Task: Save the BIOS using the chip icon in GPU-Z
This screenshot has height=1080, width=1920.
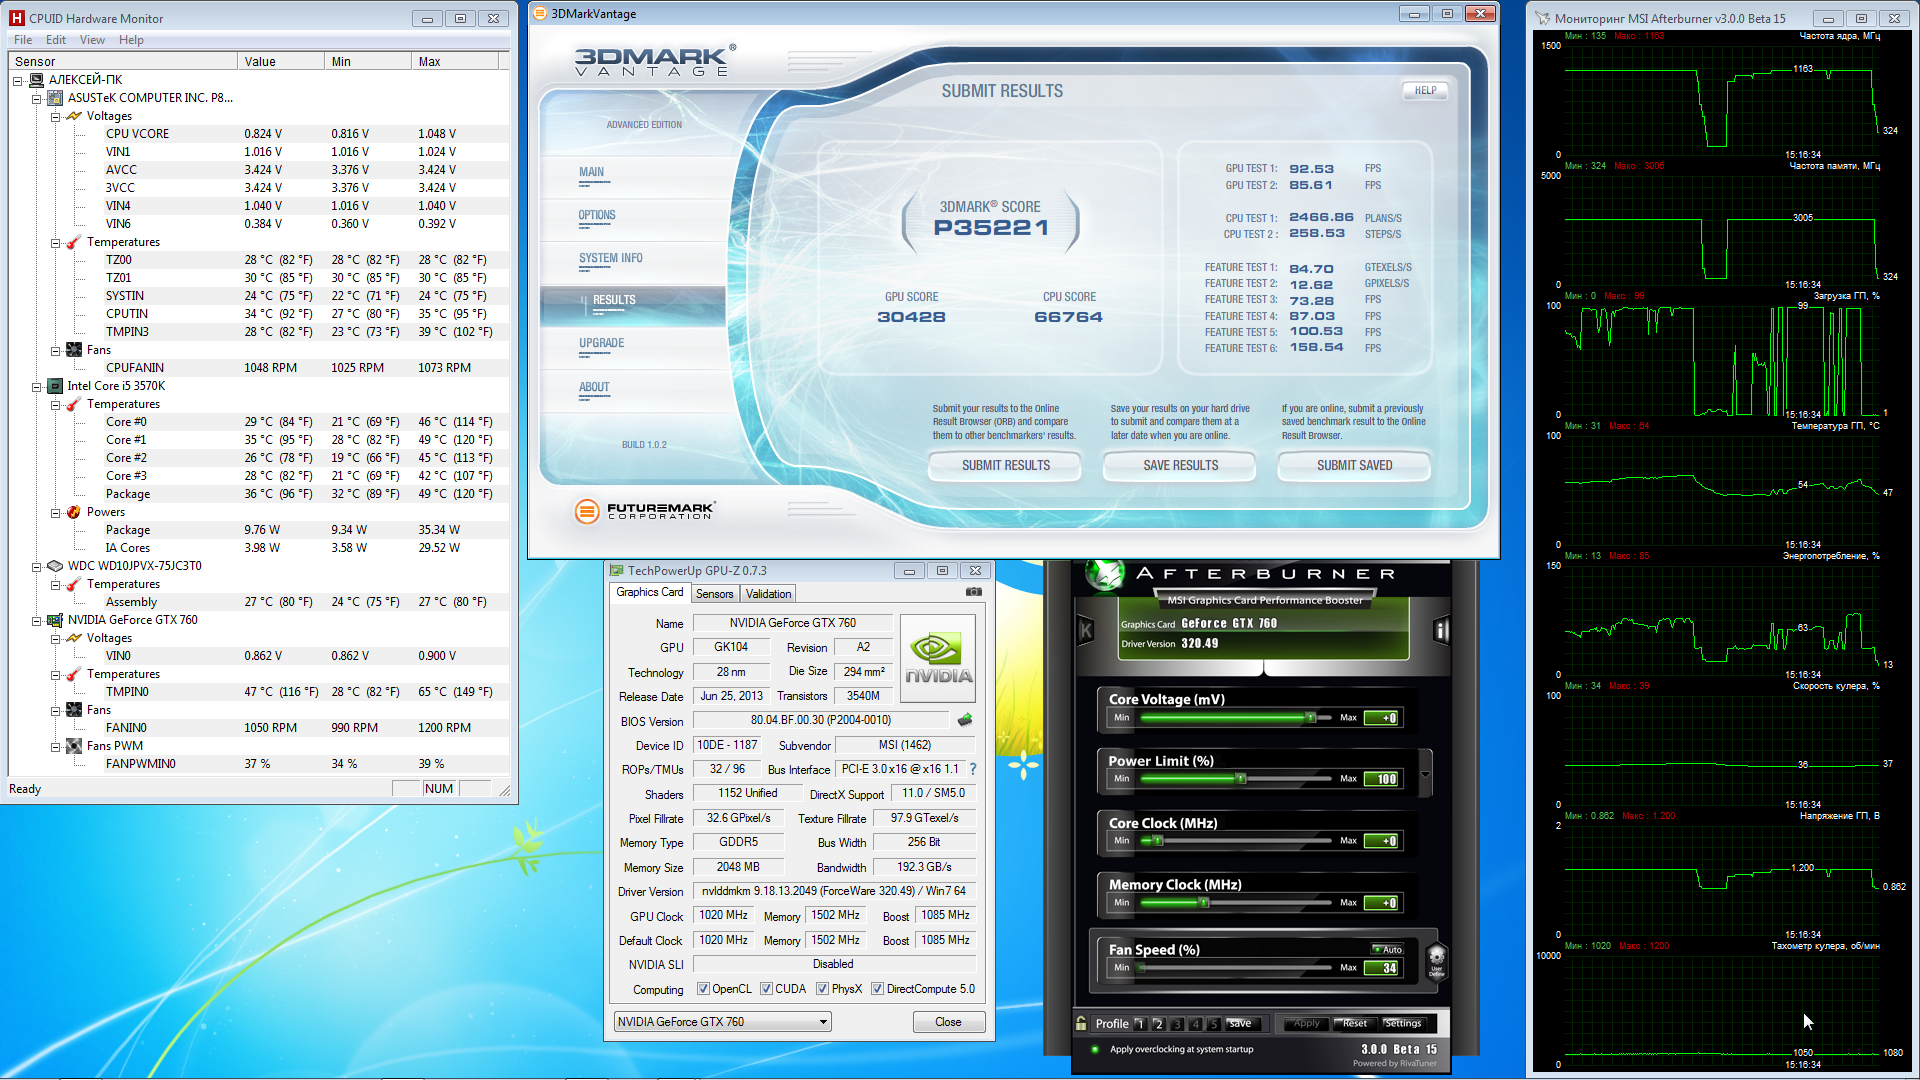Action: (x=965, y=720)
